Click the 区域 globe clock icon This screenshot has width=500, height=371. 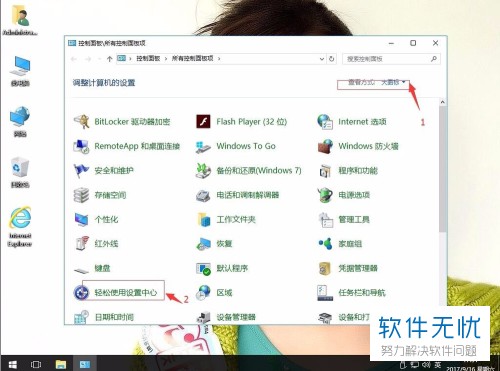coord(203,293)
